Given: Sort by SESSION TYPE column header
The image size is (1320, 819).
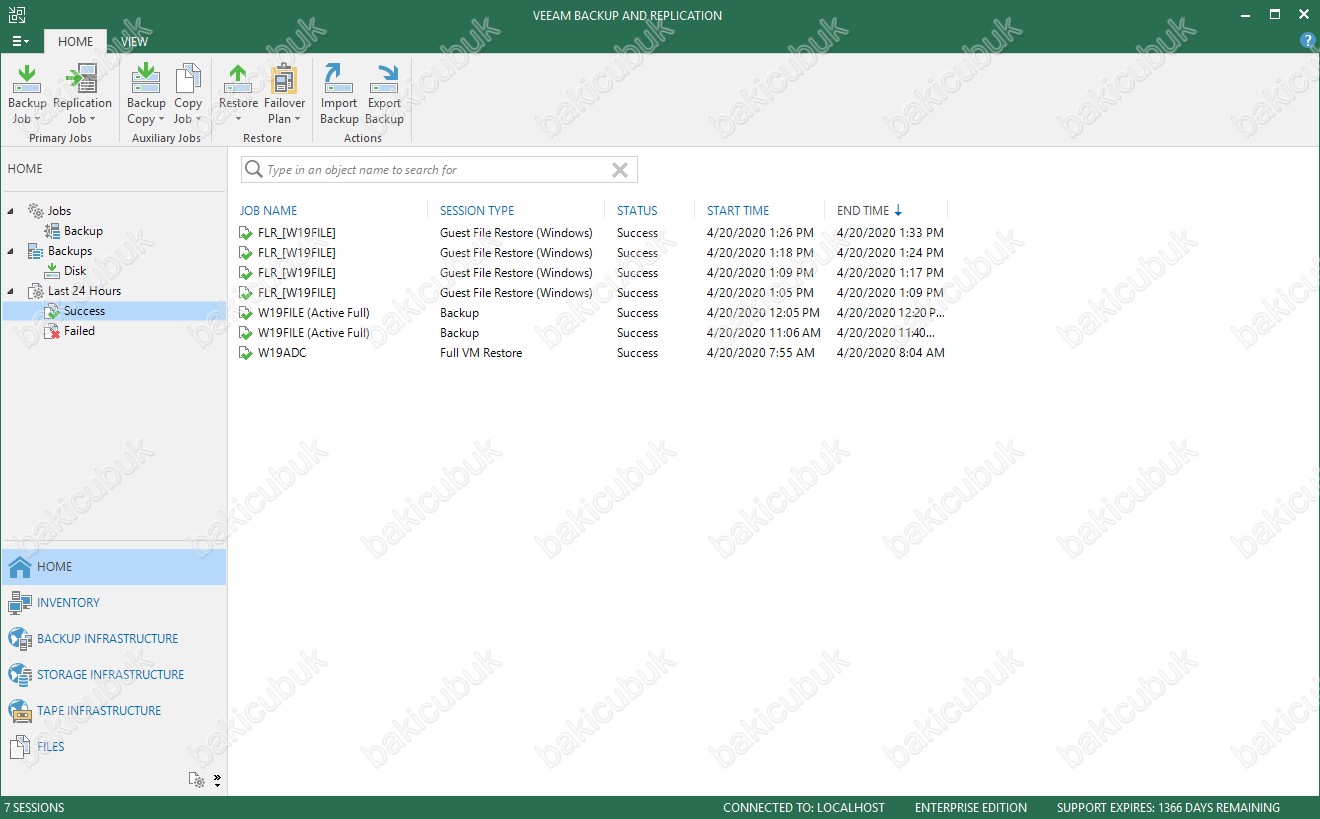Looking at the screenshot, I should tap(477, 211).
